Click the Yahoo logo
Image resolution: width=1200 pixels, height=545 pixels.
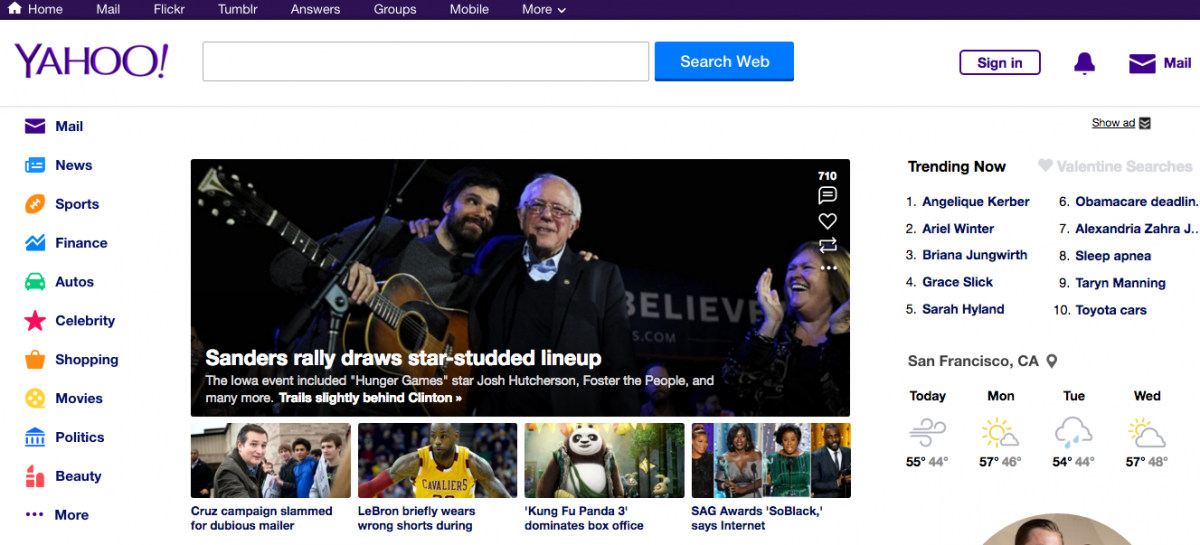91,61
